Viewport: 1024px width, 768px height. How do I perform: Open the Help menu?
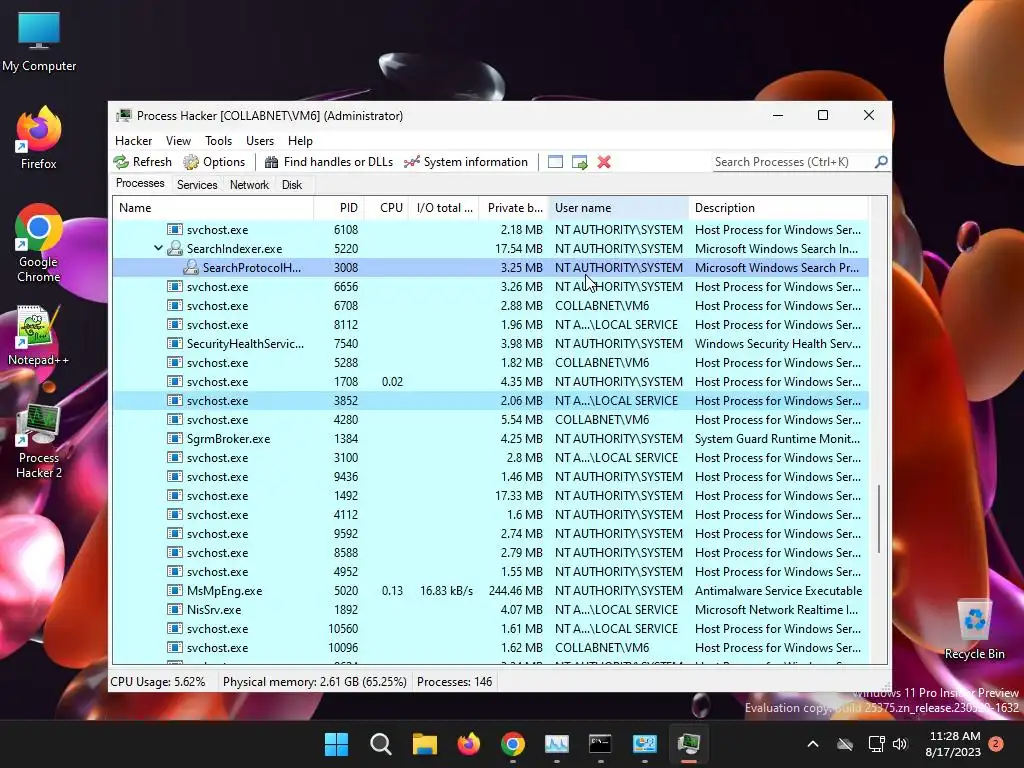coord(300,140)
